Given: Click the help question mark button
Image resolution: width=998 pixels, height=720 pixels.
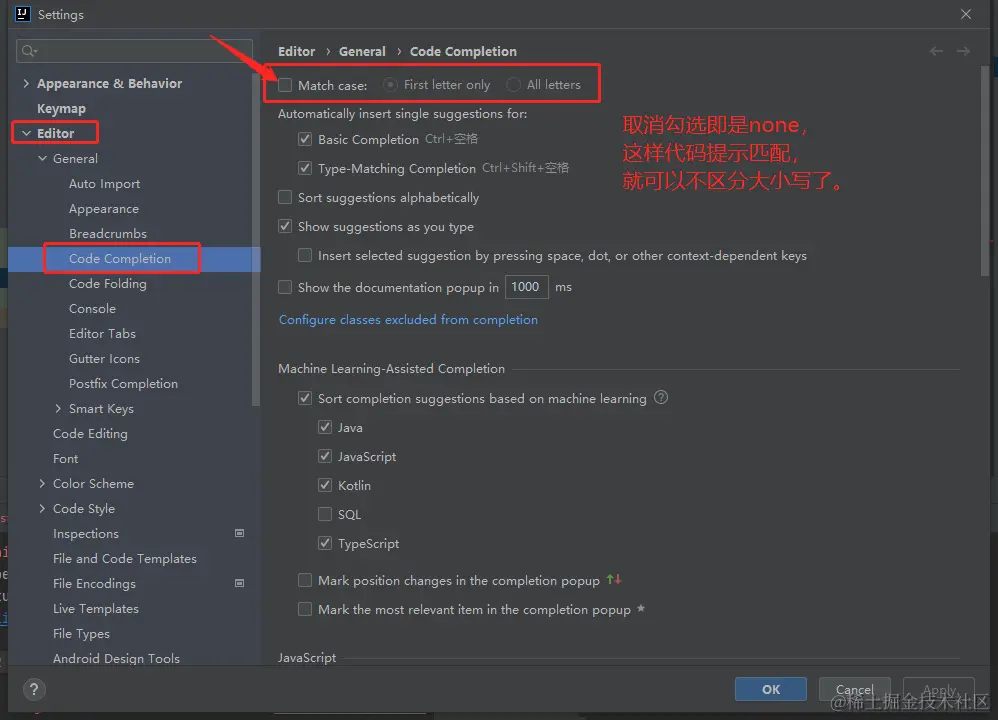Looking at the screenshot, I should pyautogui.click(x=34, y=690).
